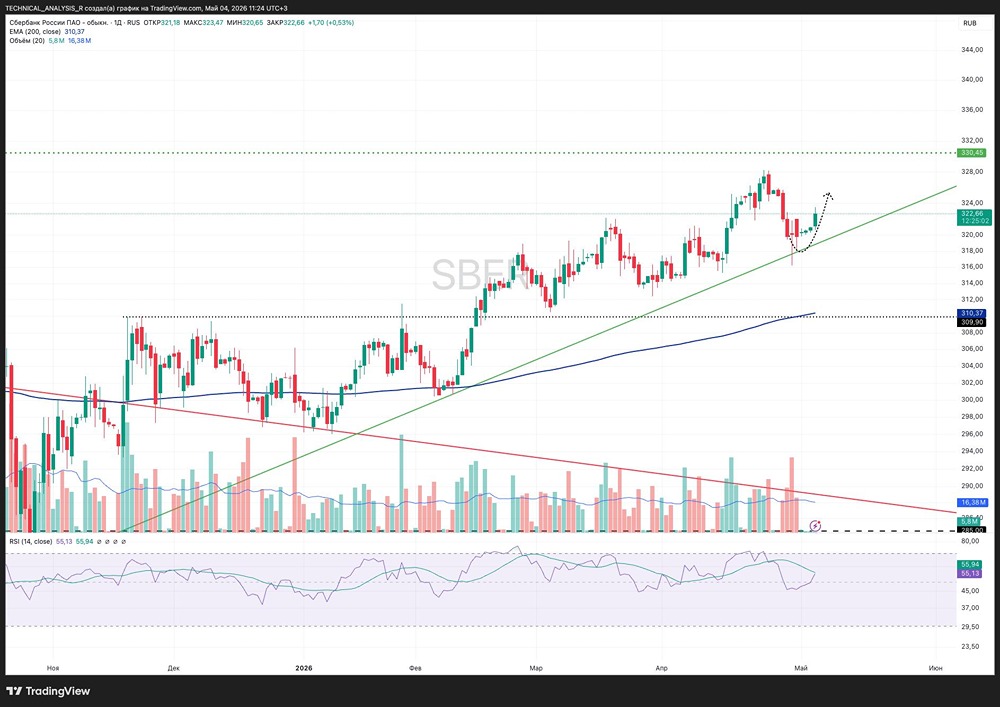
Task: Click the blue volume average label 16,38M
Action: click(x=973, y=502)
